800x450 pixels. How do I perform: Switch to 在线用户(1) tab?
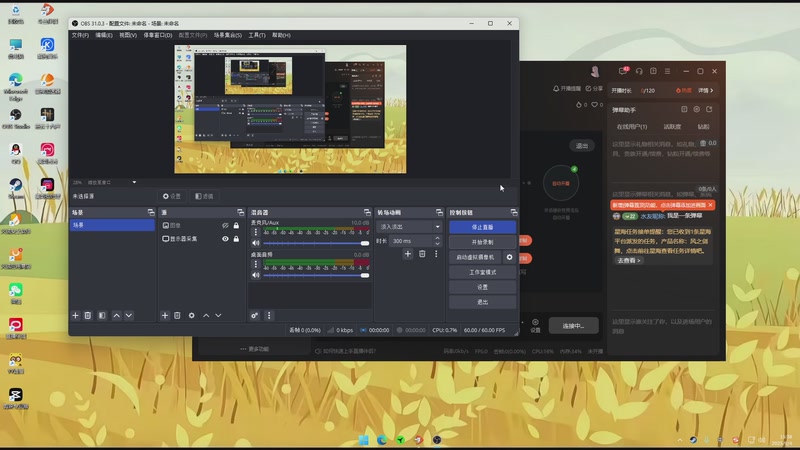[x=632, y=127]
